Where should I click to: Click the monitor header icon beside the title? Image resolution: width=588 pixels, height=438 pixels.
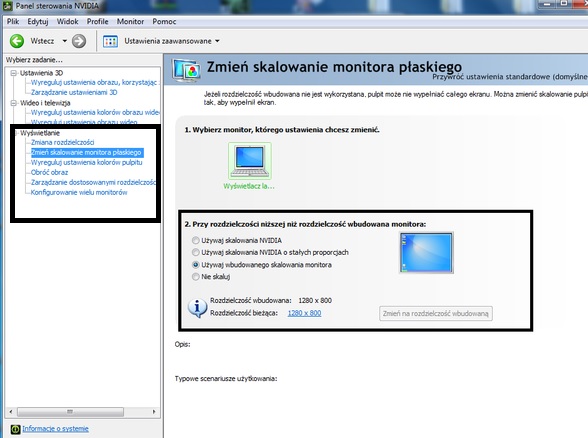coord(186,71)
